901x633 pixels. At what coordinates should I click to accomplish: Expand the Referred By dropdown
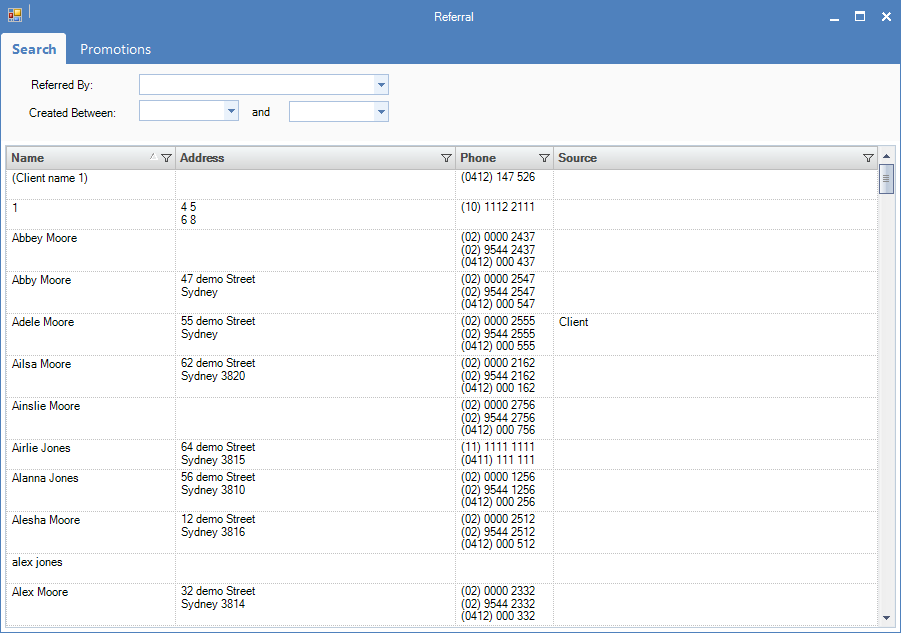point(381,85)
